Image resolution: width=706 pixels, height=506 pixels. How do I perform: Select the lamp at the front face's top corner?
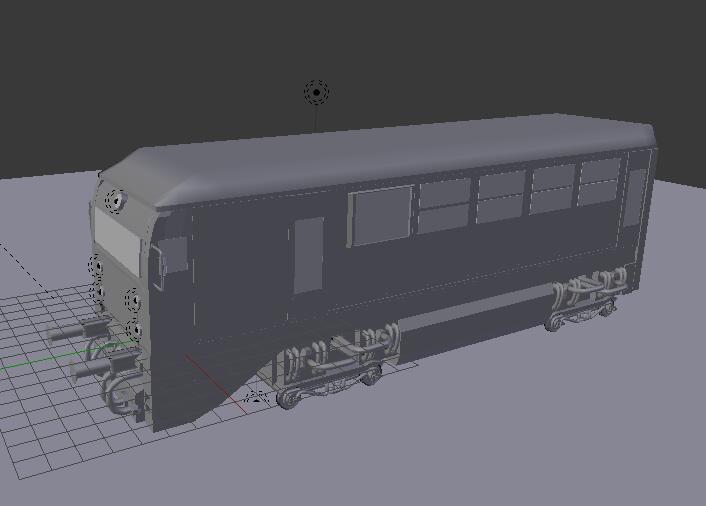tap(116, 201)
